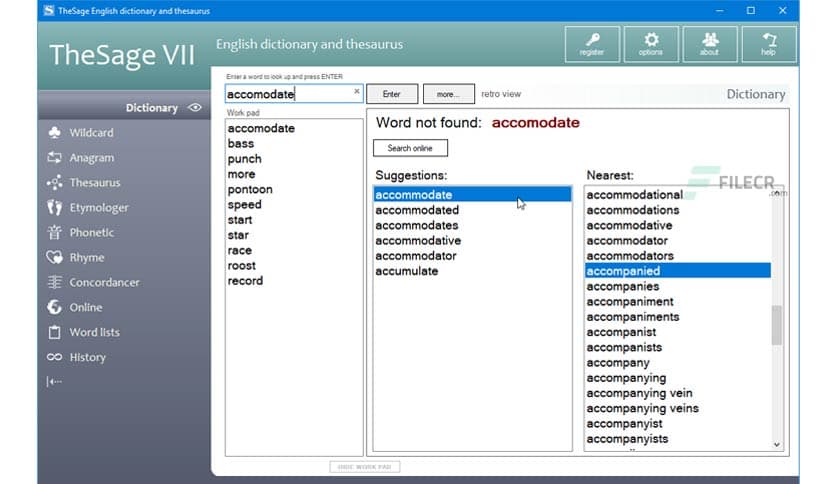Select the Concordancer menu label
The width and height of the screenshot is (836, 484).
(x=104, y=283)
